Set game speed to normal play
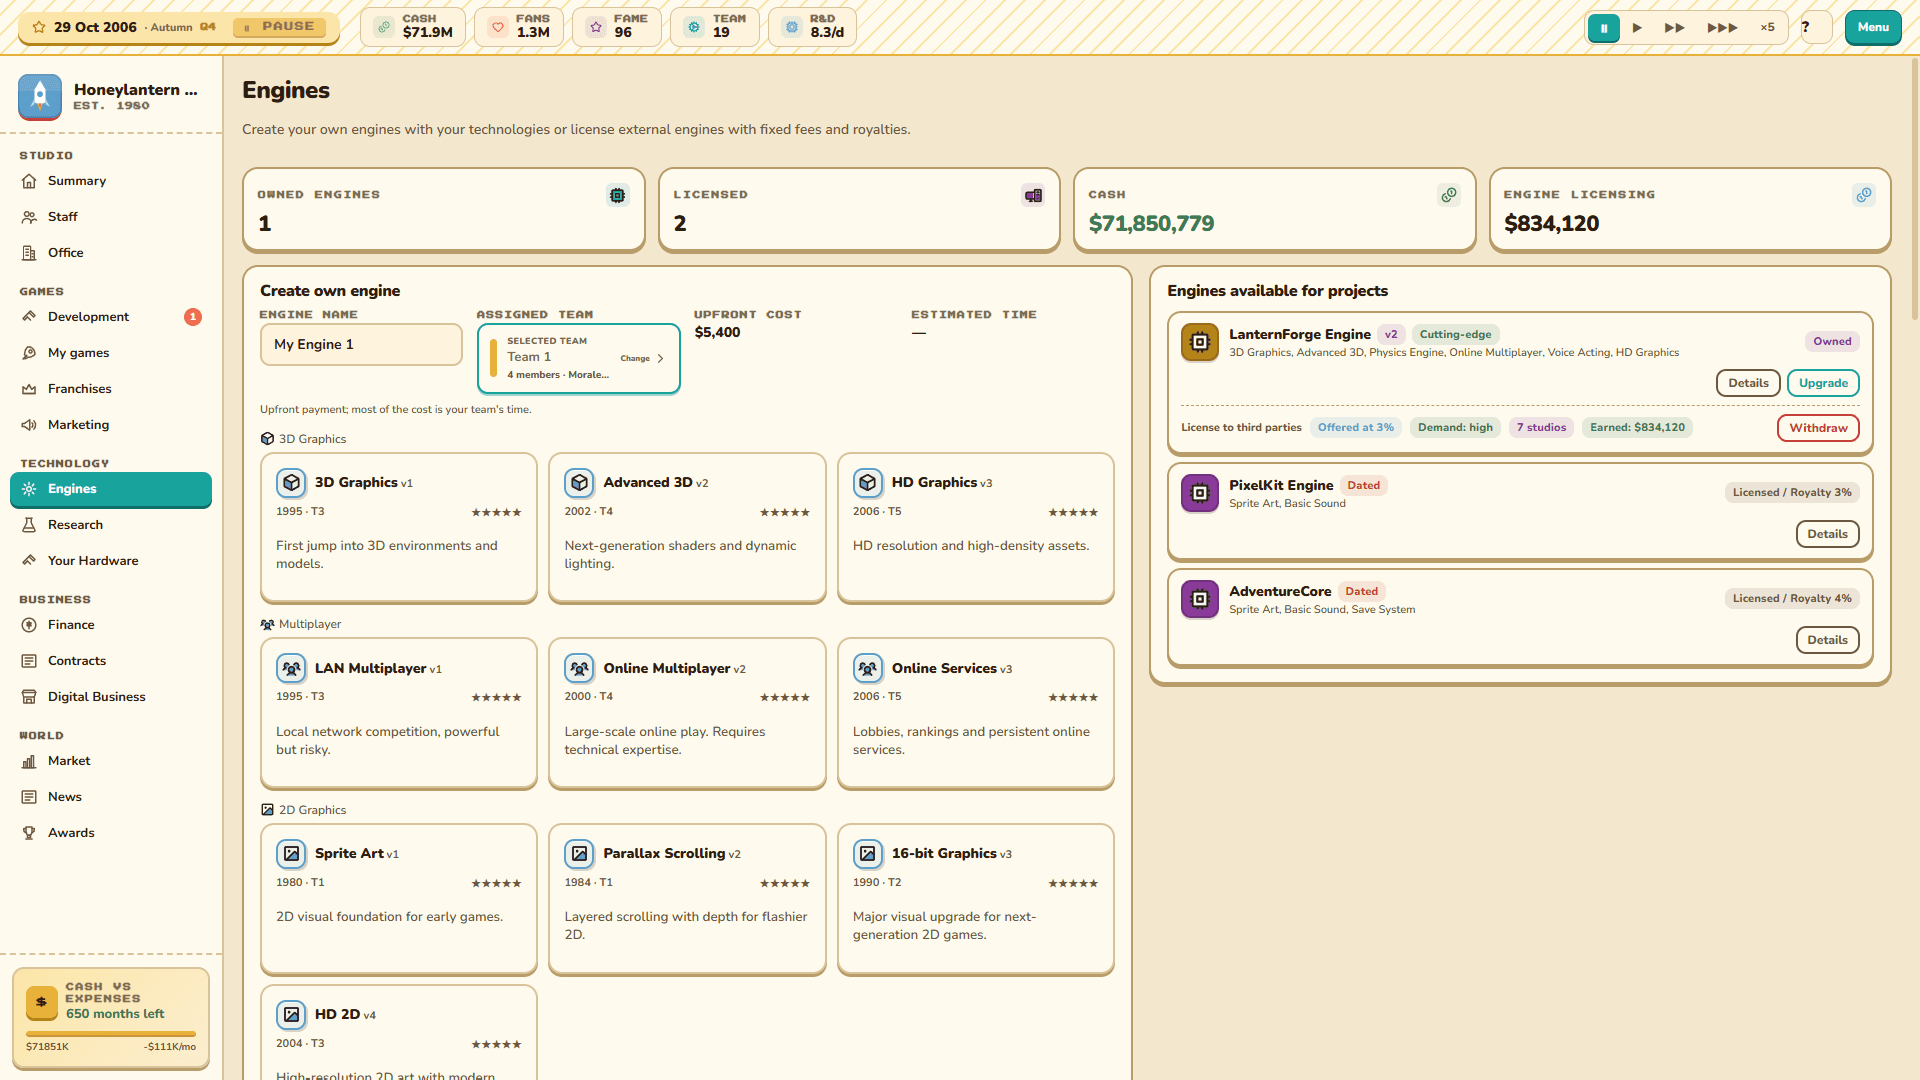Screen dimensions: 1920x1080 1637,28
